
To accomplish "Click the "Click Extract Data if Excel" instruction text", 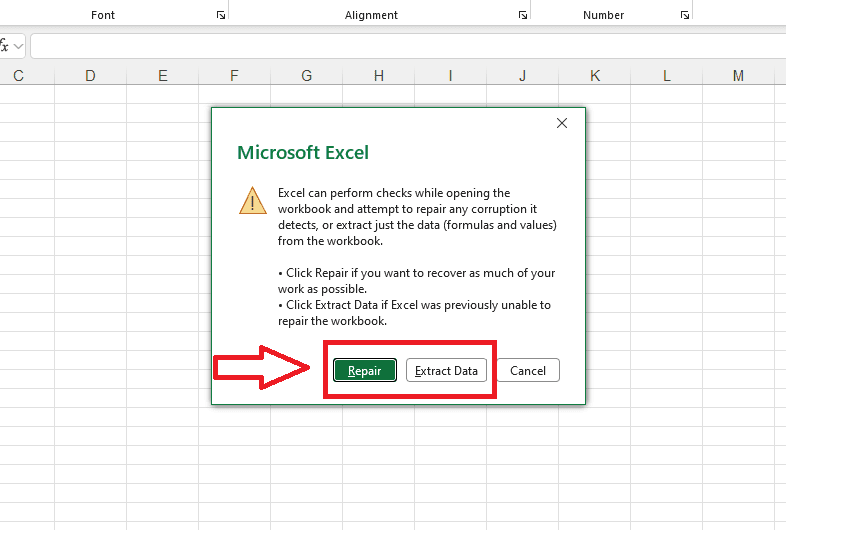I will pos(414,313).
